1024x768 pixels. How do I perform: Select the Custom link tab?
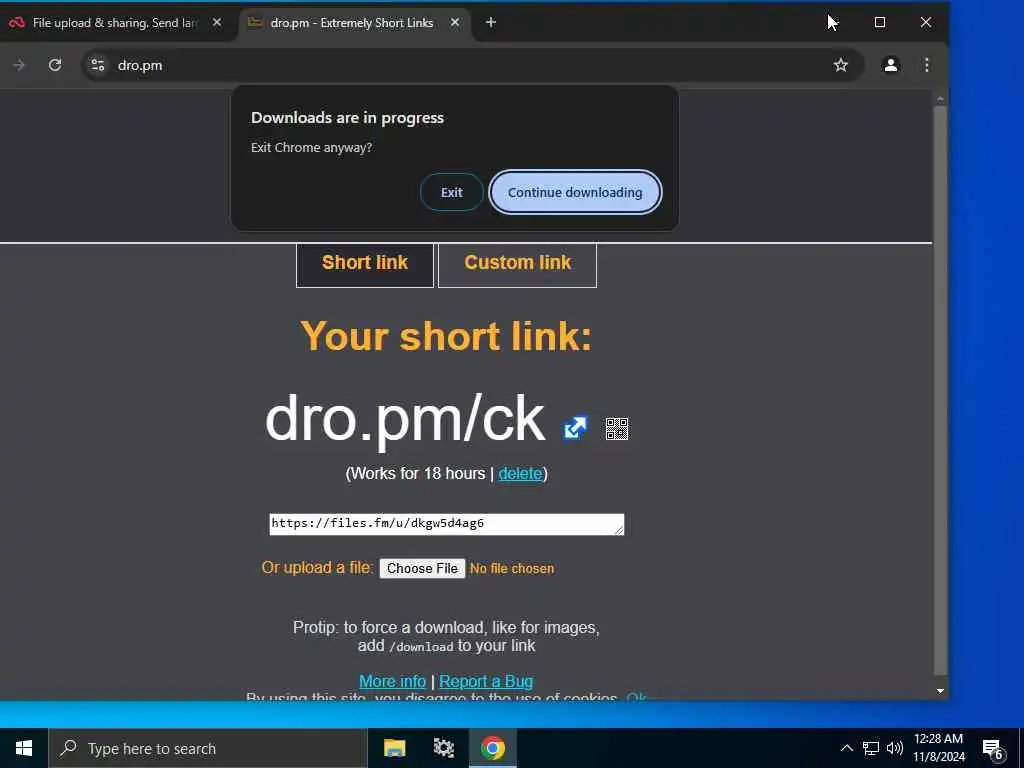click(x=517, y=264)
